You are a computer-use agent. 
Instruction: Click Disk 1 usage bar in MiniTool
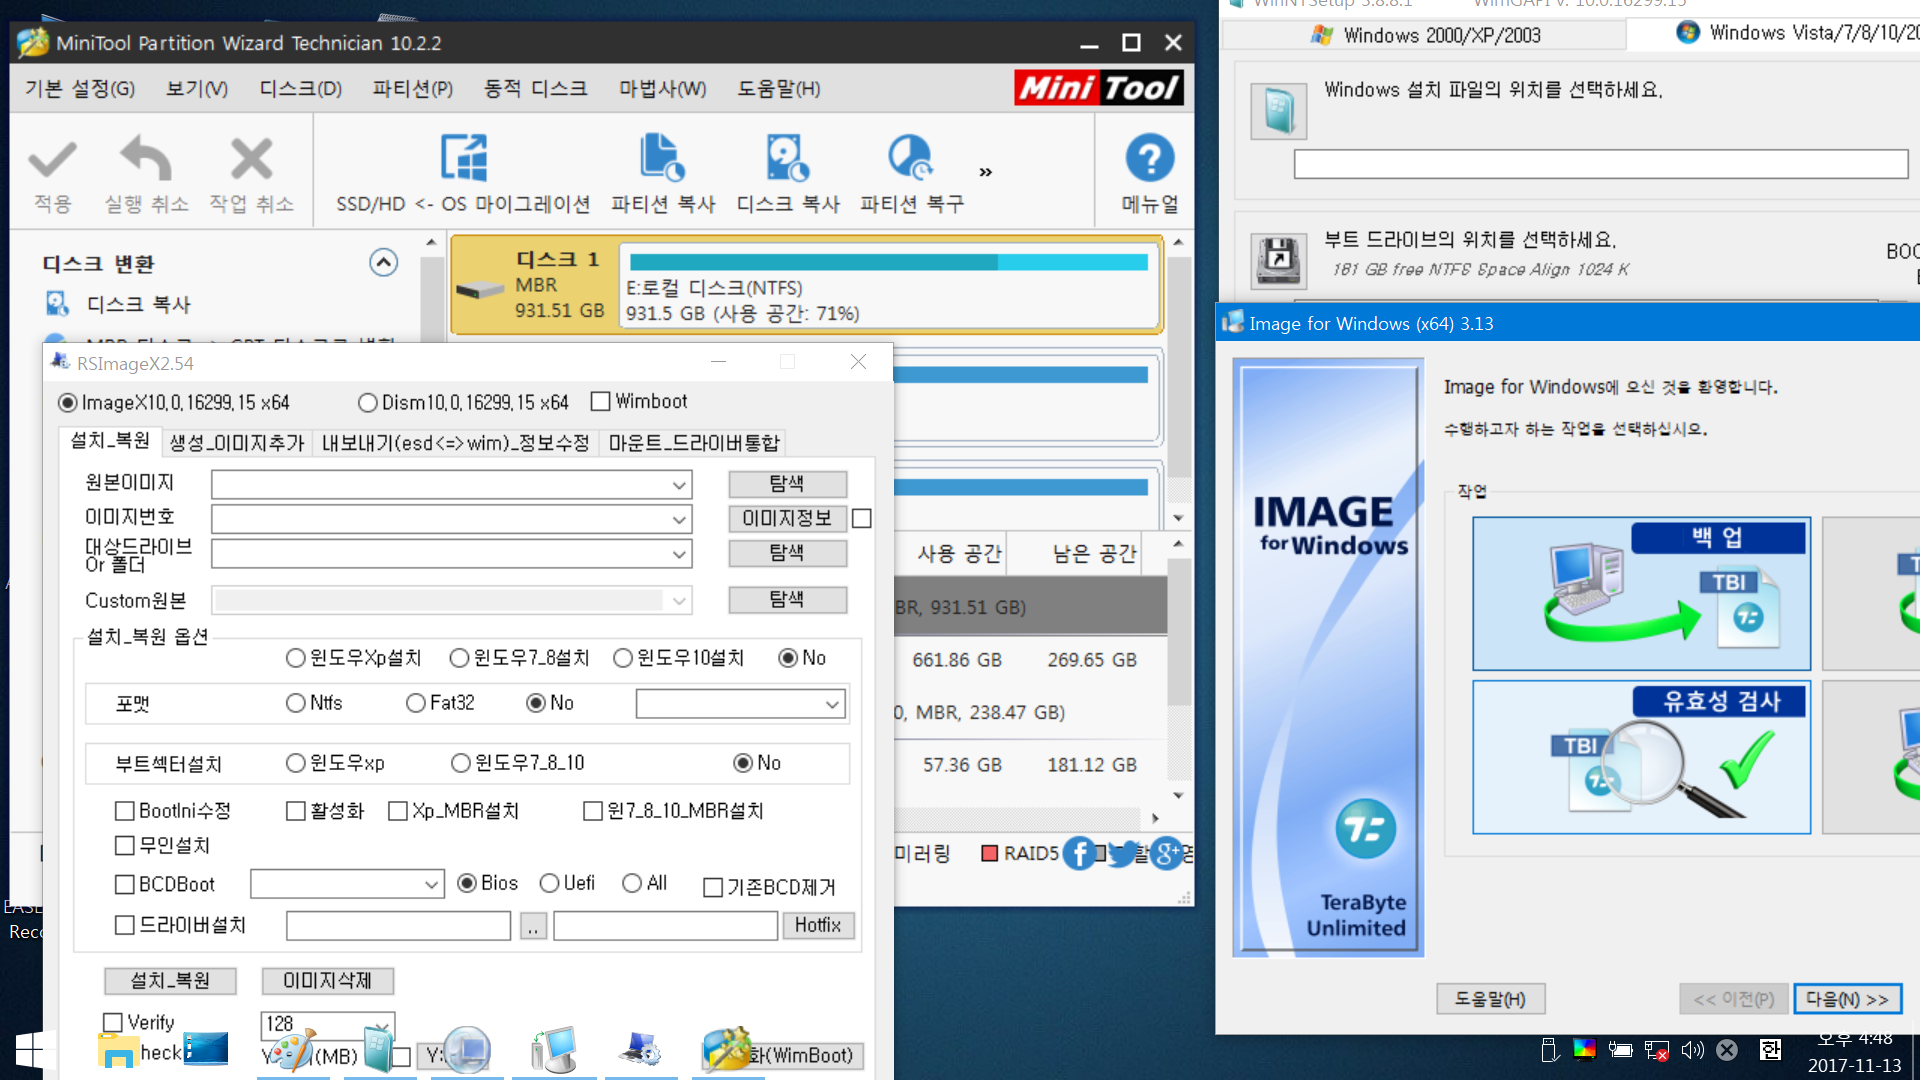point(888,262)
